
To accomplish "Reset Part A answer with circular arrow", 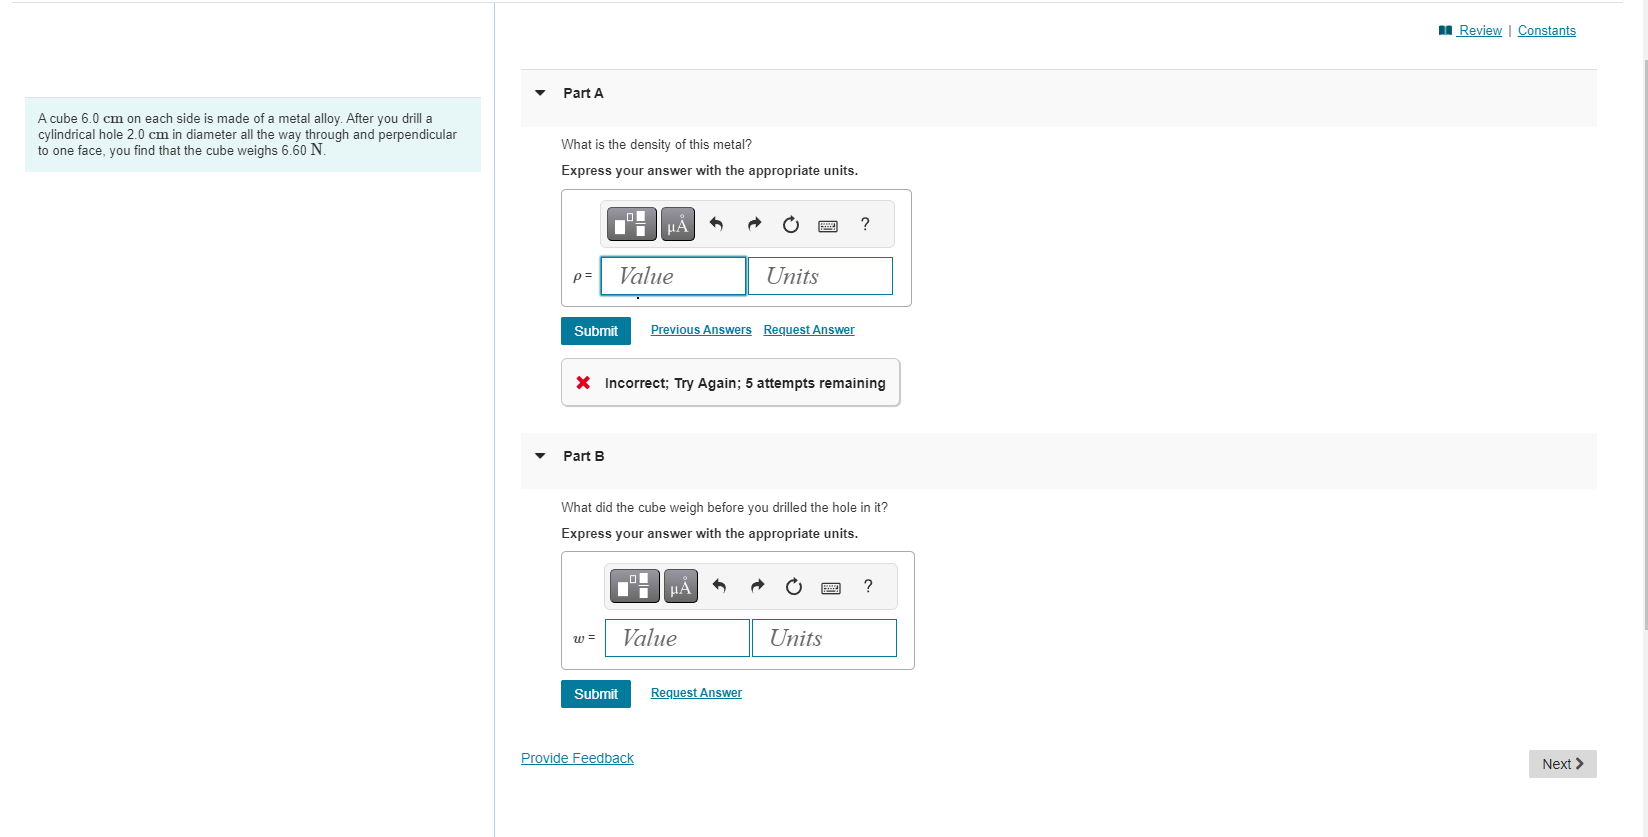I will coord(791,224).
